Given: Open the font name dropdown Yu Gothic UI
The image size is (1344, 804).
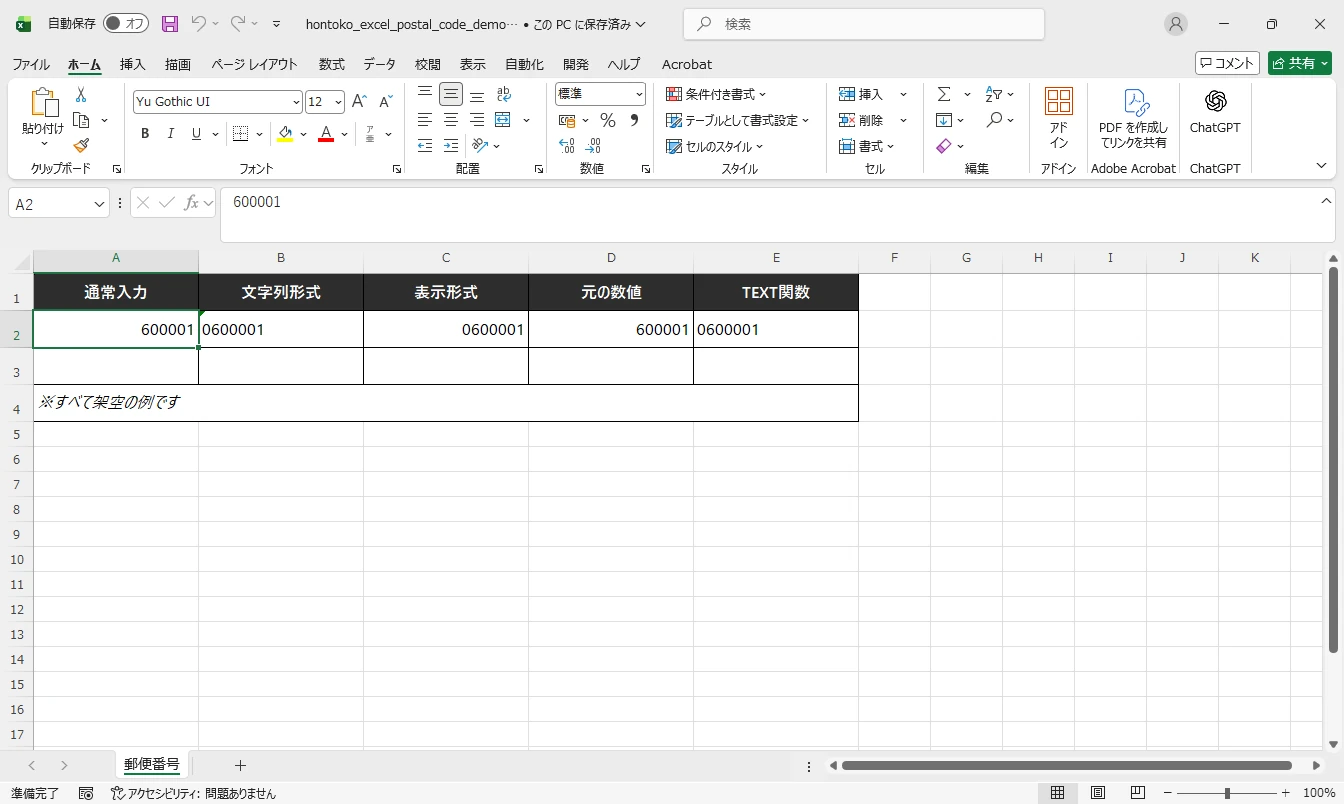Looking at the screenshot, I should tap(296, 102).
